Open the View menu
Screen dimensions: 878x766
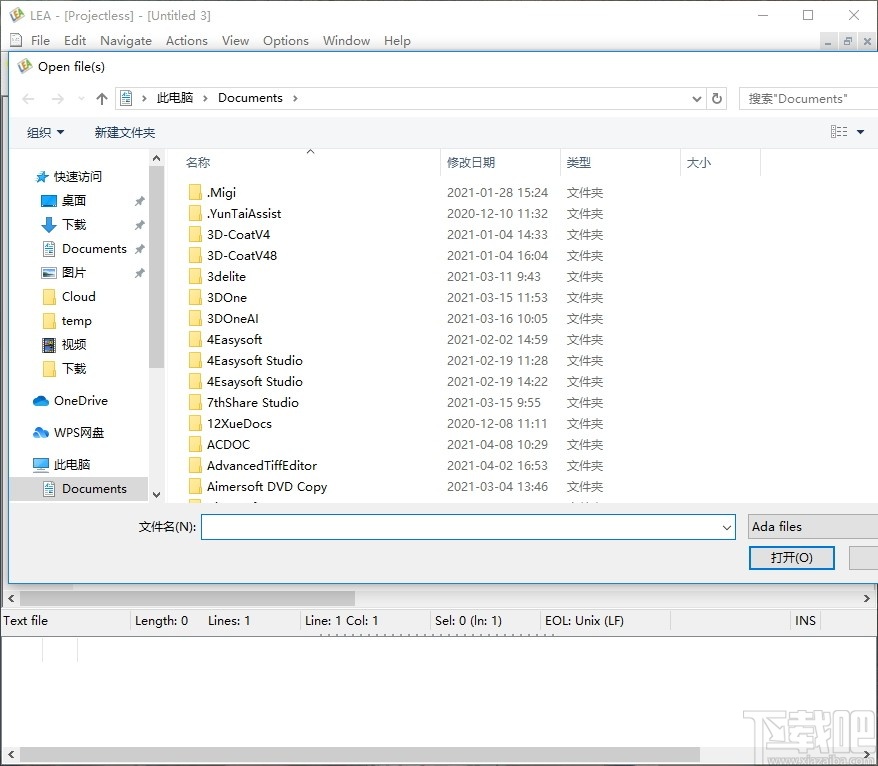(235, 41)
